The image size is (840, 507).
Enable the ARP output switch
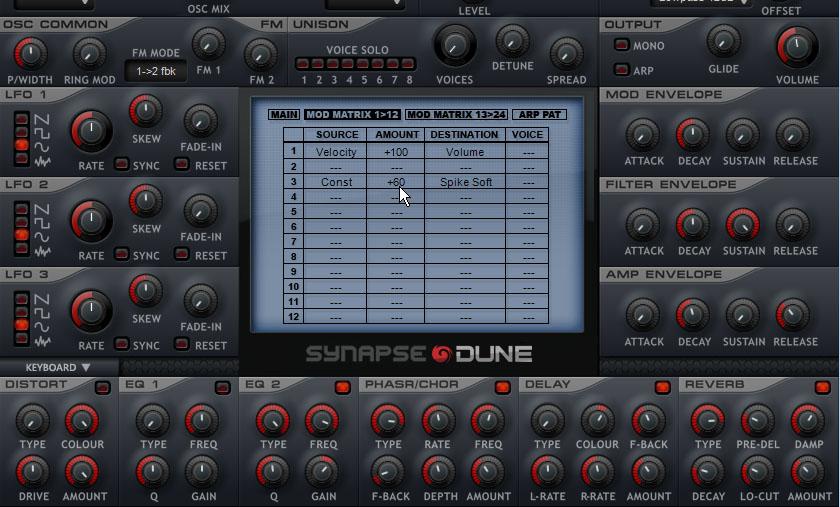(x=621, y=69)
